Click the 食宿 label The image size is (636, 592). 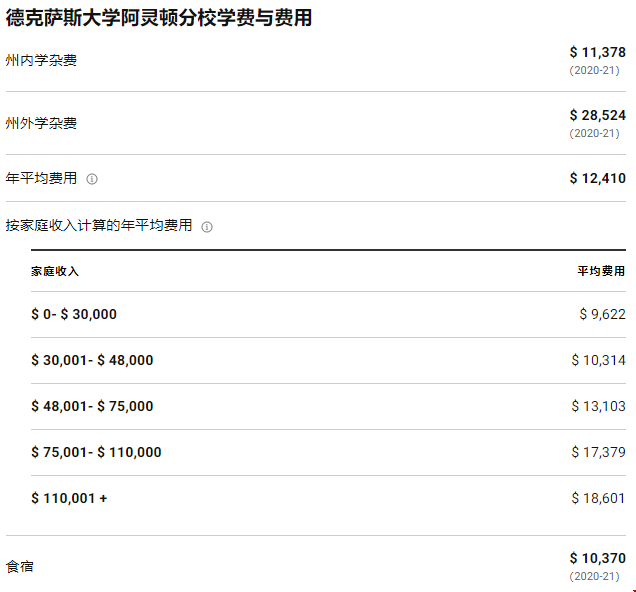(19, 566)
